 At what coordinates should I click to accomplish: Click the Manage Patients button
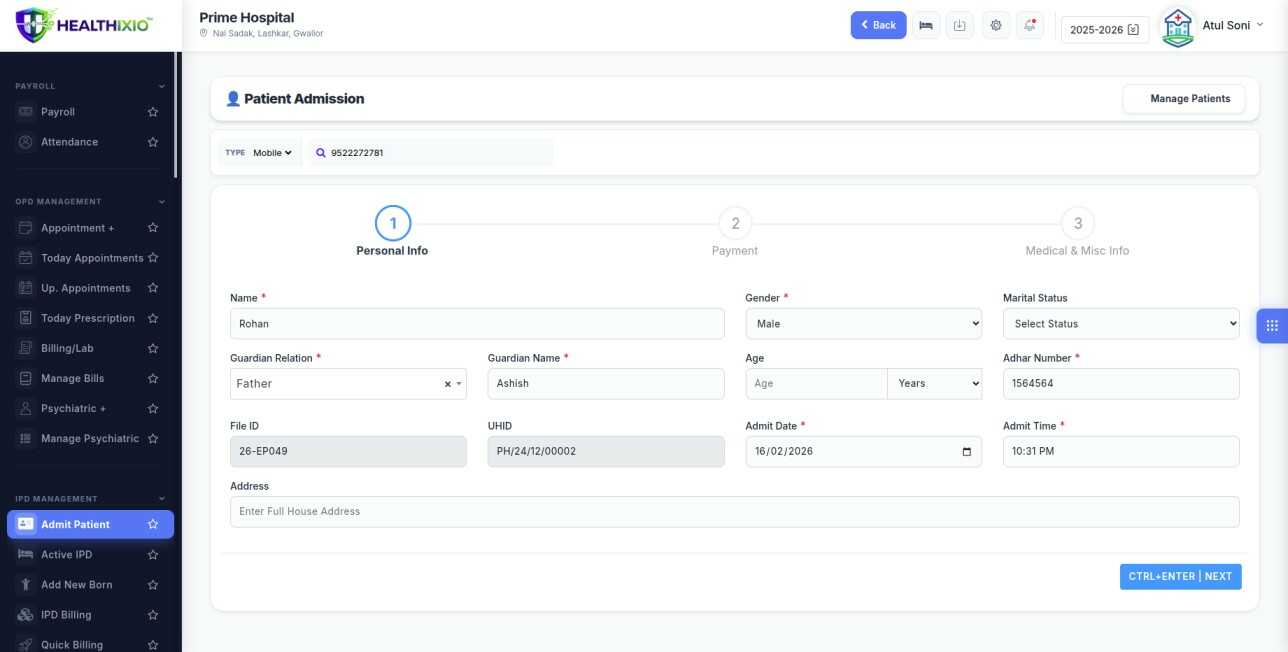point(1189,99)
